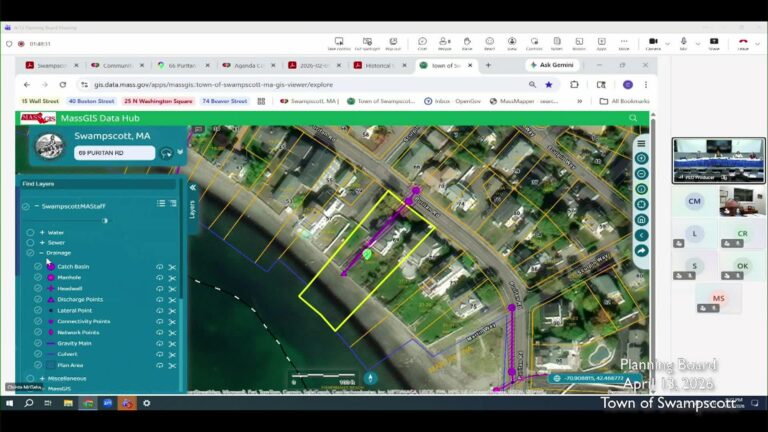Click the compass north arrow button
Viewport: 768px width, 432px height.
point(371,378)
